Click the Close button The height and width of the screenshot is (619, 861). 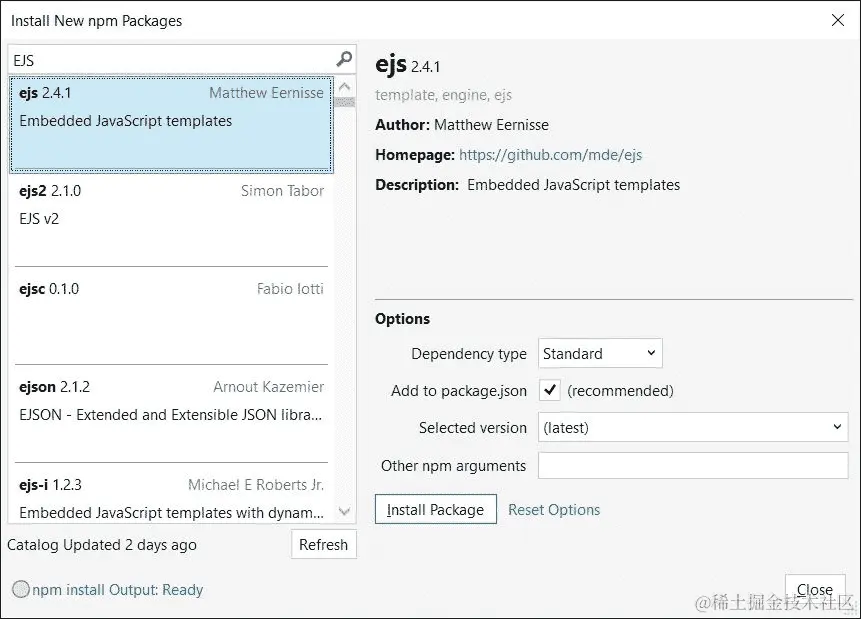point(814,589)
